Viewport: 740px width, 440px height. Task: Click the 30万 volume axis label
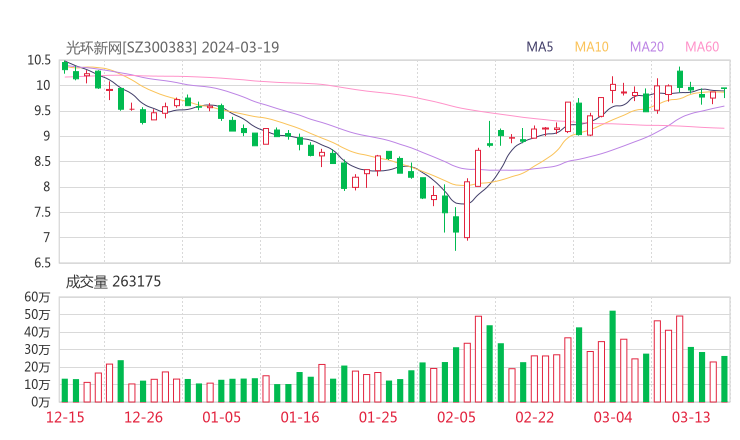point(37,350)
